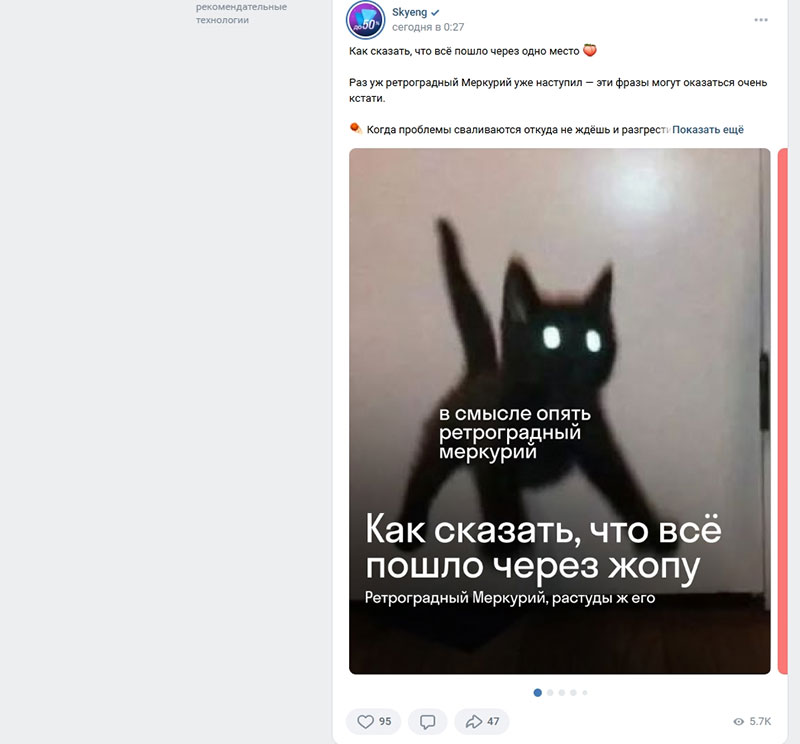Click the eye views counter icon

738,721
